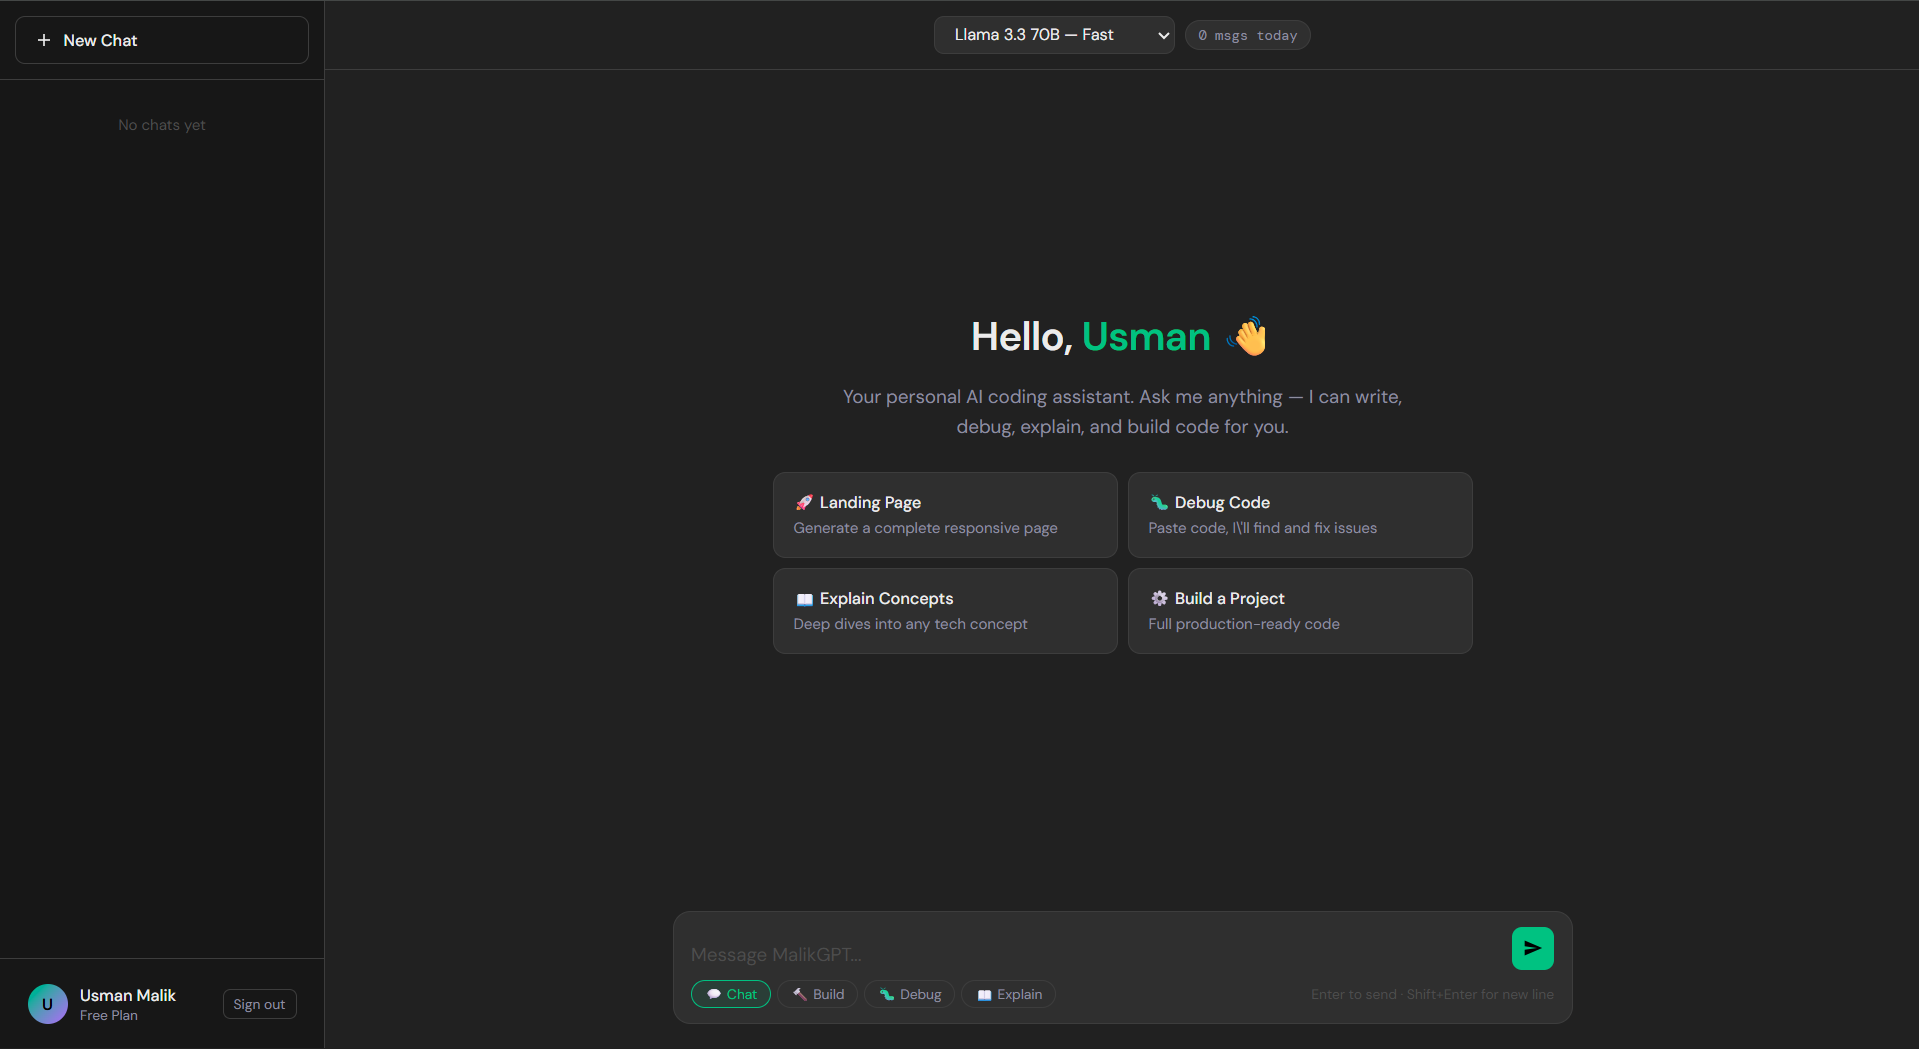Enable Debug mode below the message box
1919x1049 pixels.
[x=908, y=994]
